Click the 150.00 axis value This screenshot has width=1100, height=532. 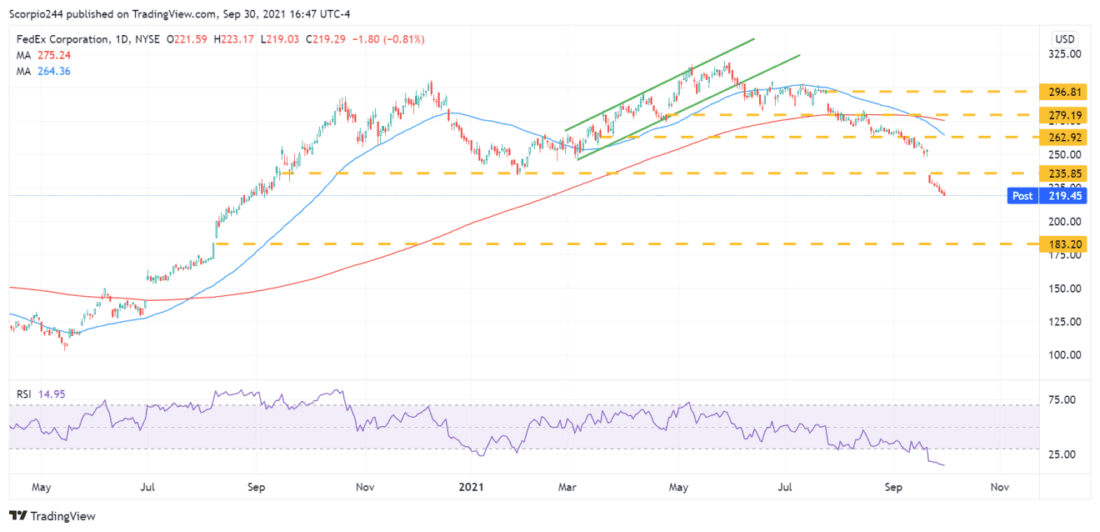tap(1064, 288)
